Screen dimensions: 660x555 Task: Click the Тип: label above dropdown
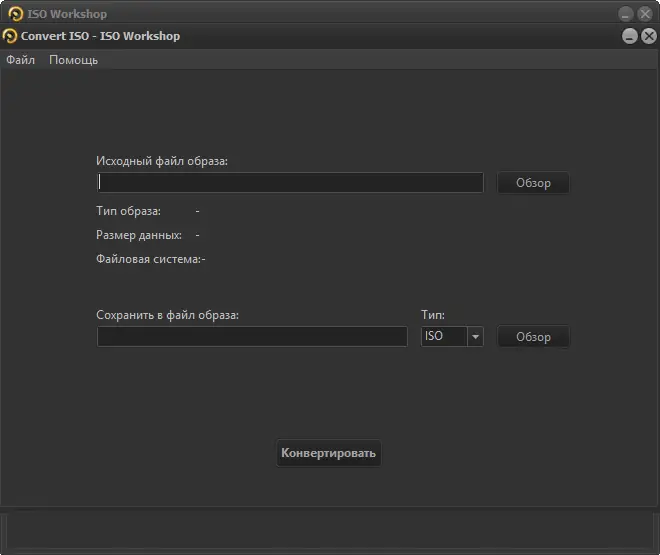(x=433, y=315)
